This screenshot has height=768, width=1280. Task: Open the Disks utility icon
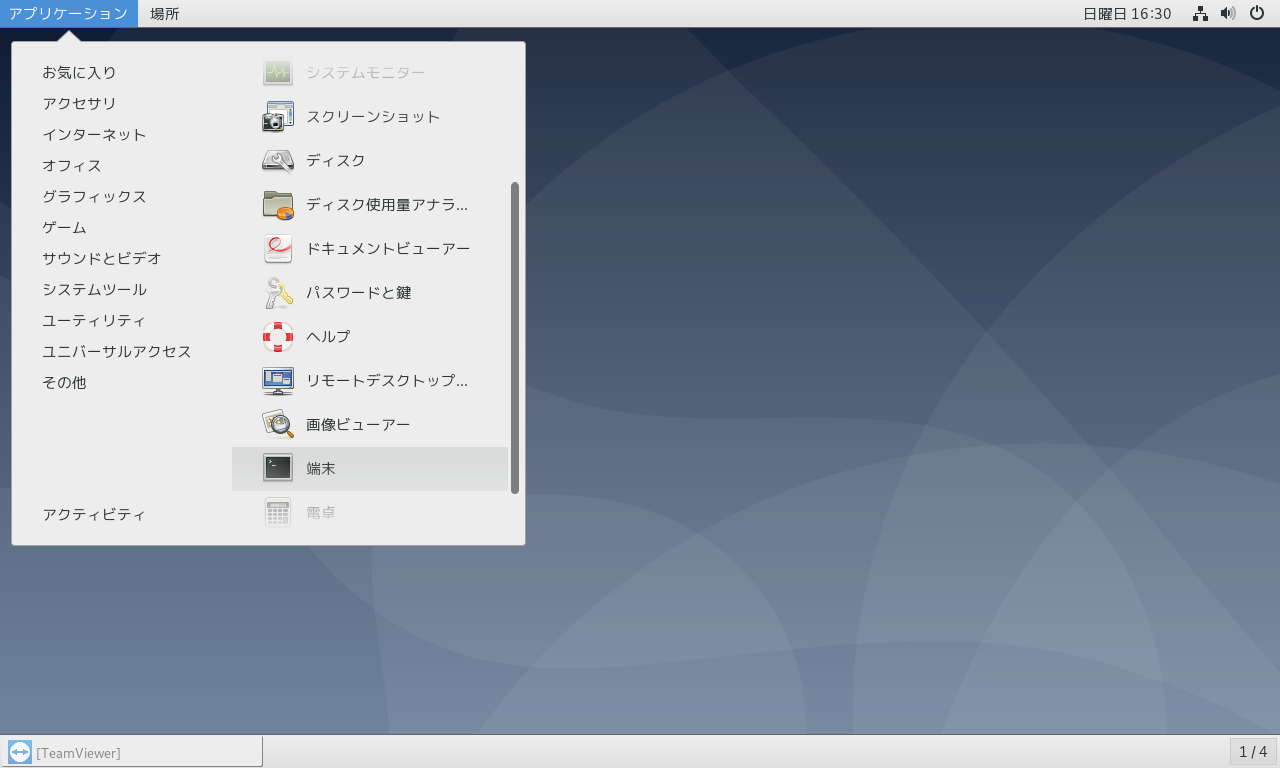278,161
